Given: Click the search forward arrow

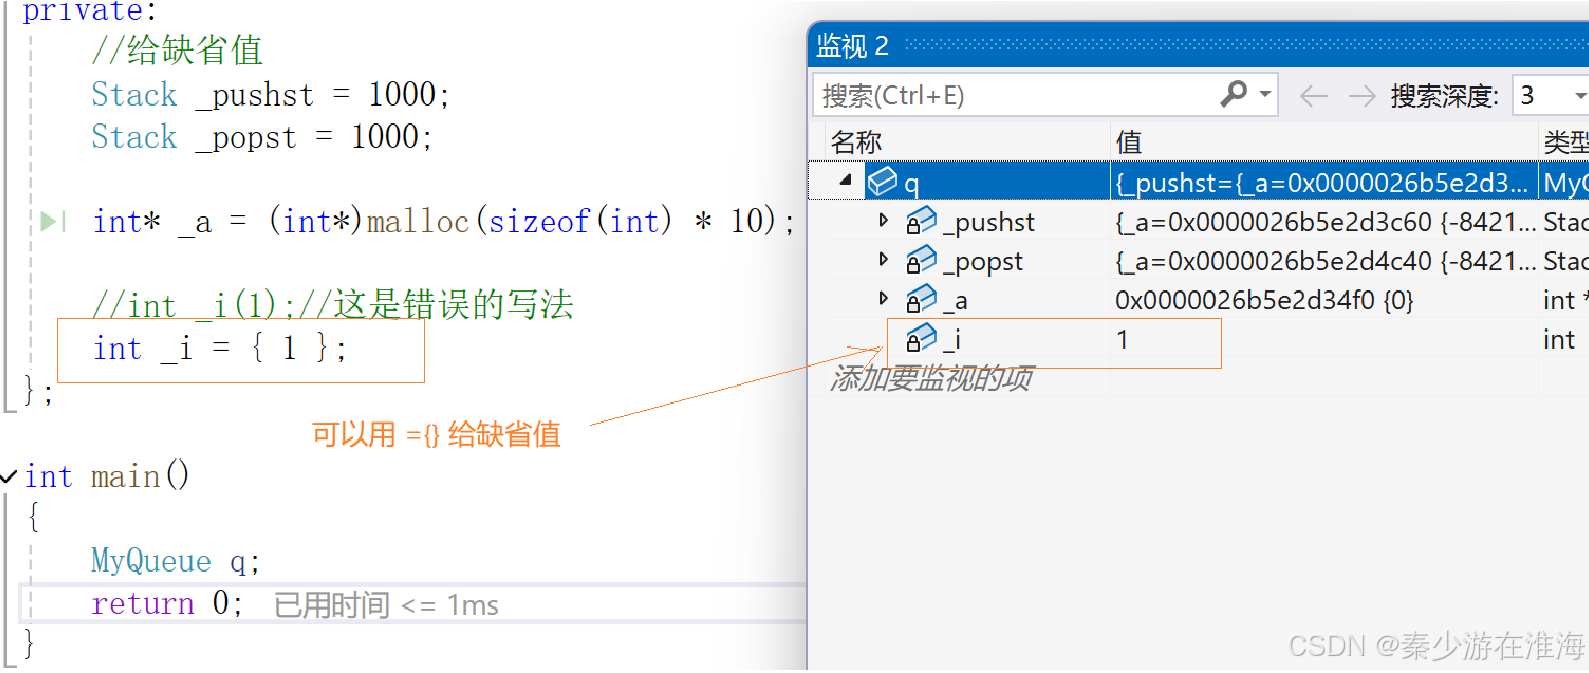Looking at the screenshot, I should [x=1361, y=96].
